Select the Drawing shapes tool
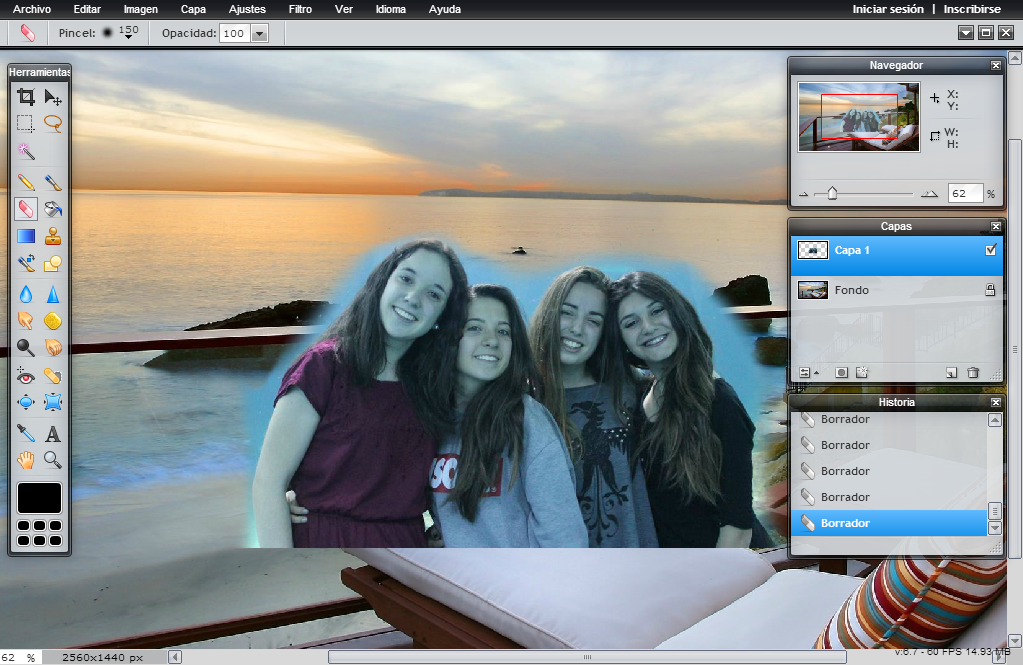This screenshot has height=665, width=1023. [53, 264]
